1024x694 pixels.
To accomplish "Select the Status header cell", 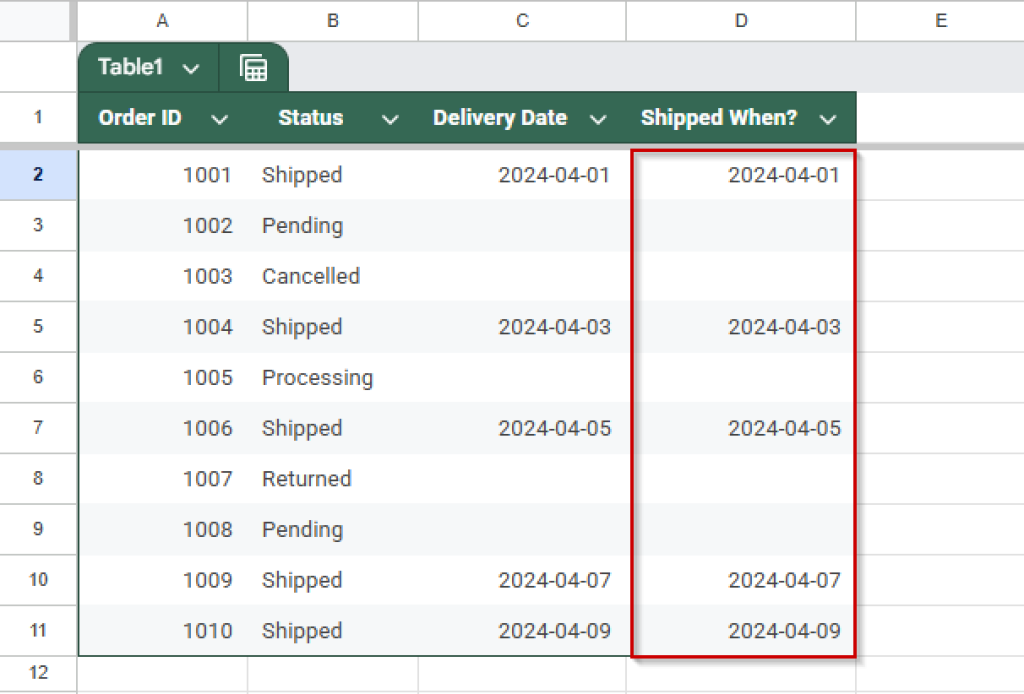I will [x=310, y=117].
